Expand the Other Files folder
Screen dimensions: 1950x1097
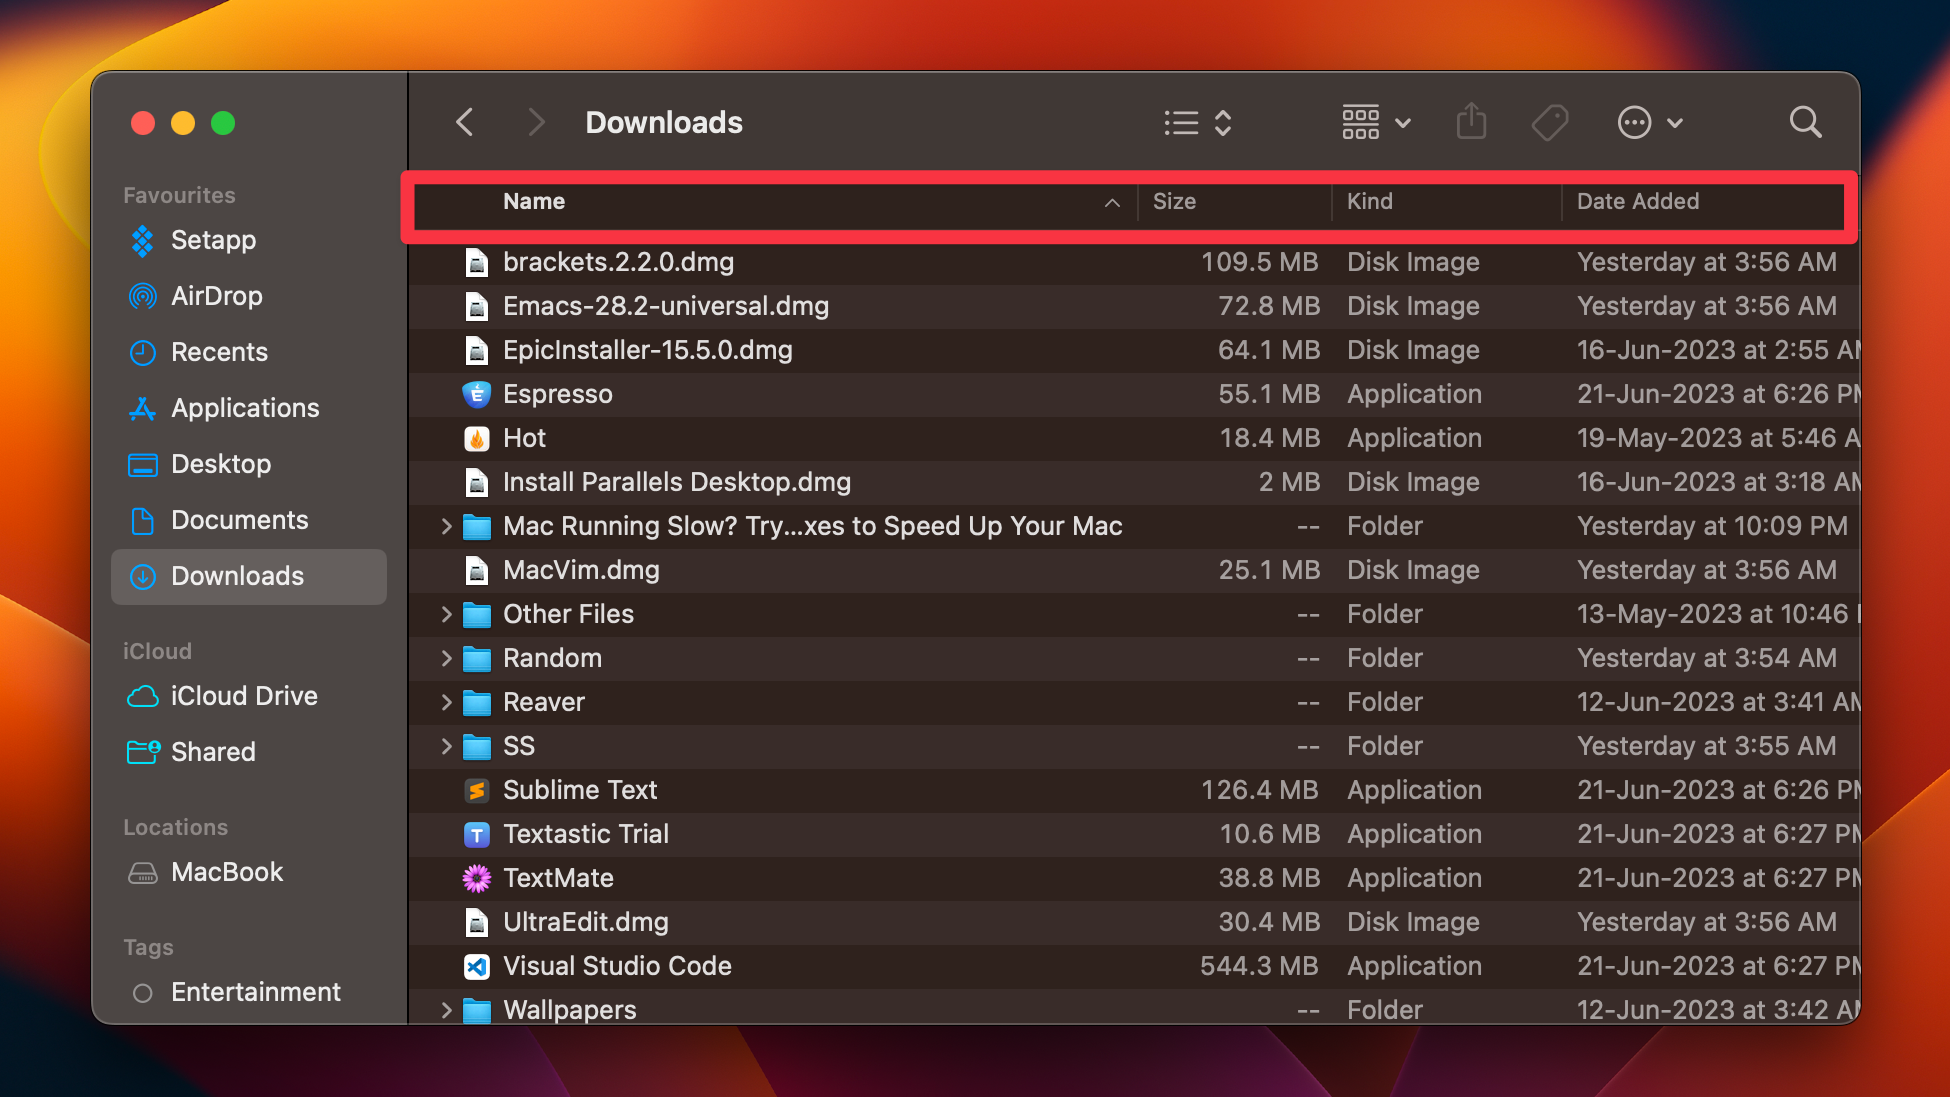pyautogui.click(x=446, y=614)
